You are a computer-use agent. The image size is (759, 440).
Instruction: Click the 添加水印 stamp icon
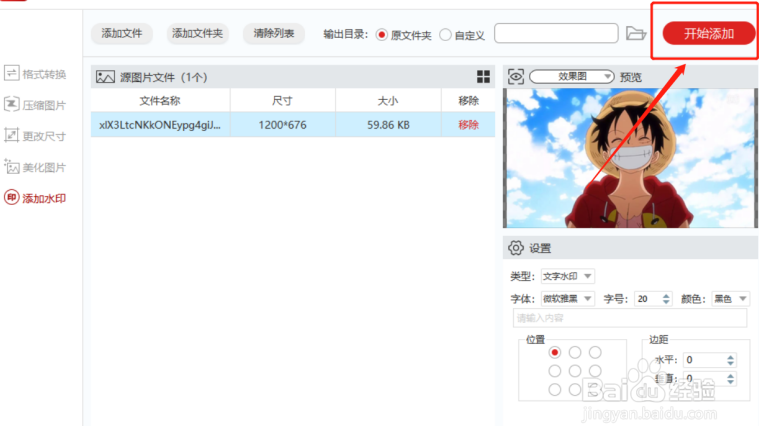click(12, 197)
